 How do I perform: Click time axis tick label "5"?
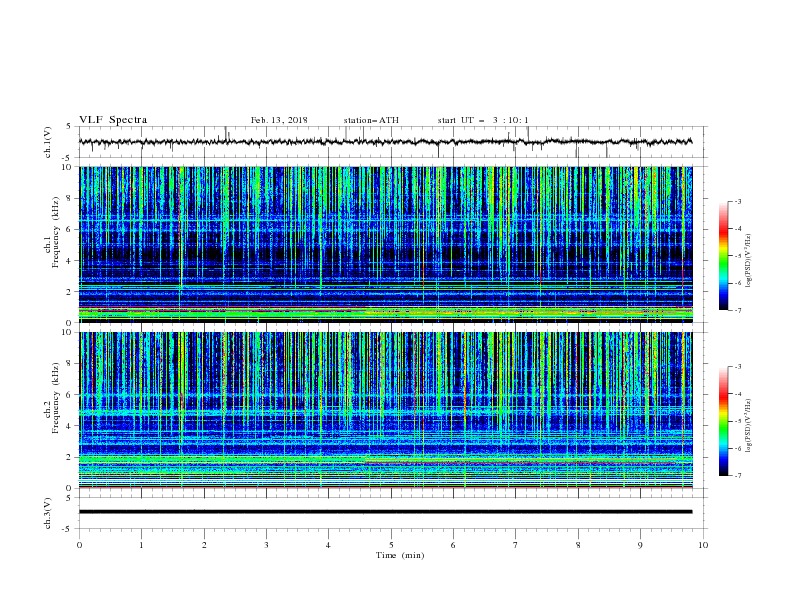click(391, 545)
